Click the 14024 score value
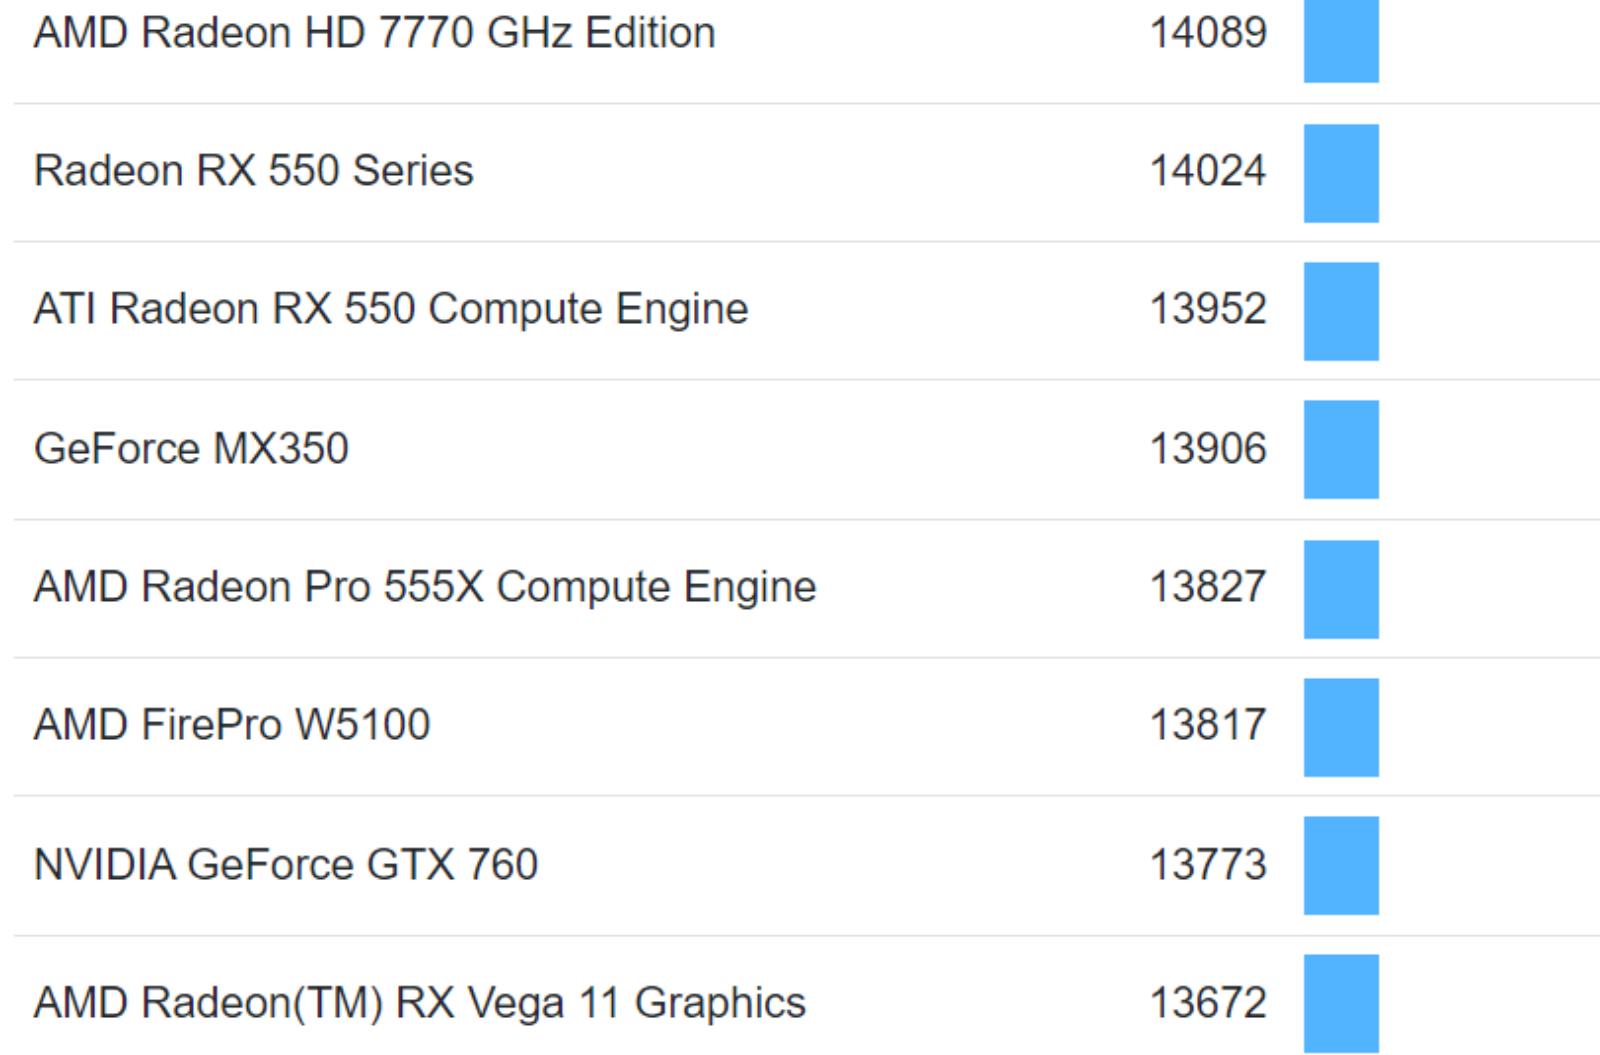Viewport: 1600px width, 1055px height. click(1207, 170)
